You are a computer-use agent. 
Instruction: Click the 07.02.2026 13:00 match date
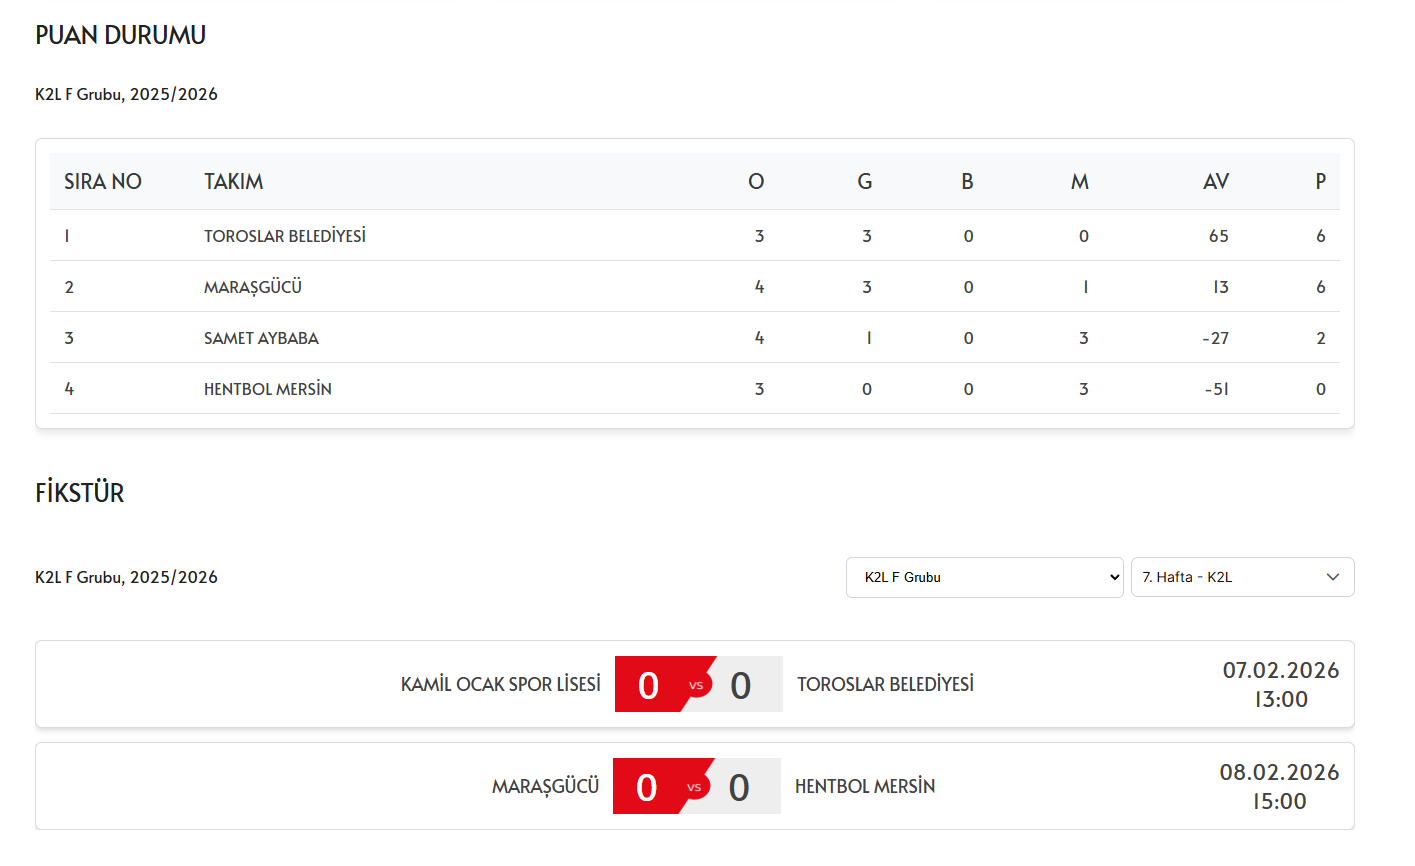[1281, 685]
